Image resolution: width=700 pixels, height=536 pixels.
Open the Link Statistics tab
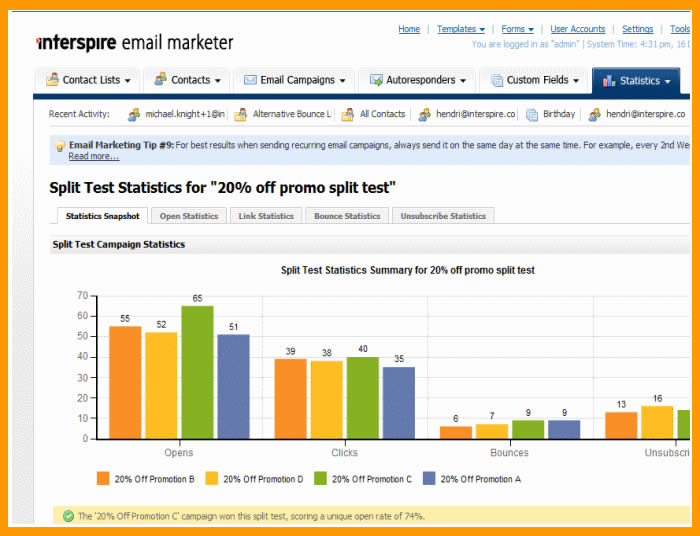pos(267,216)
